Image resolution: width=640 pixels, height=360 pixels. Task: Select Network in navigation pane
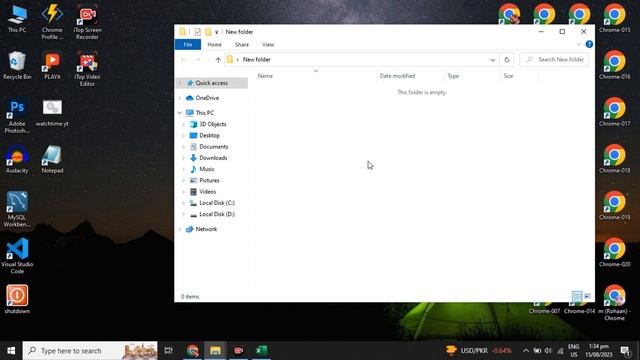point(206,229)
